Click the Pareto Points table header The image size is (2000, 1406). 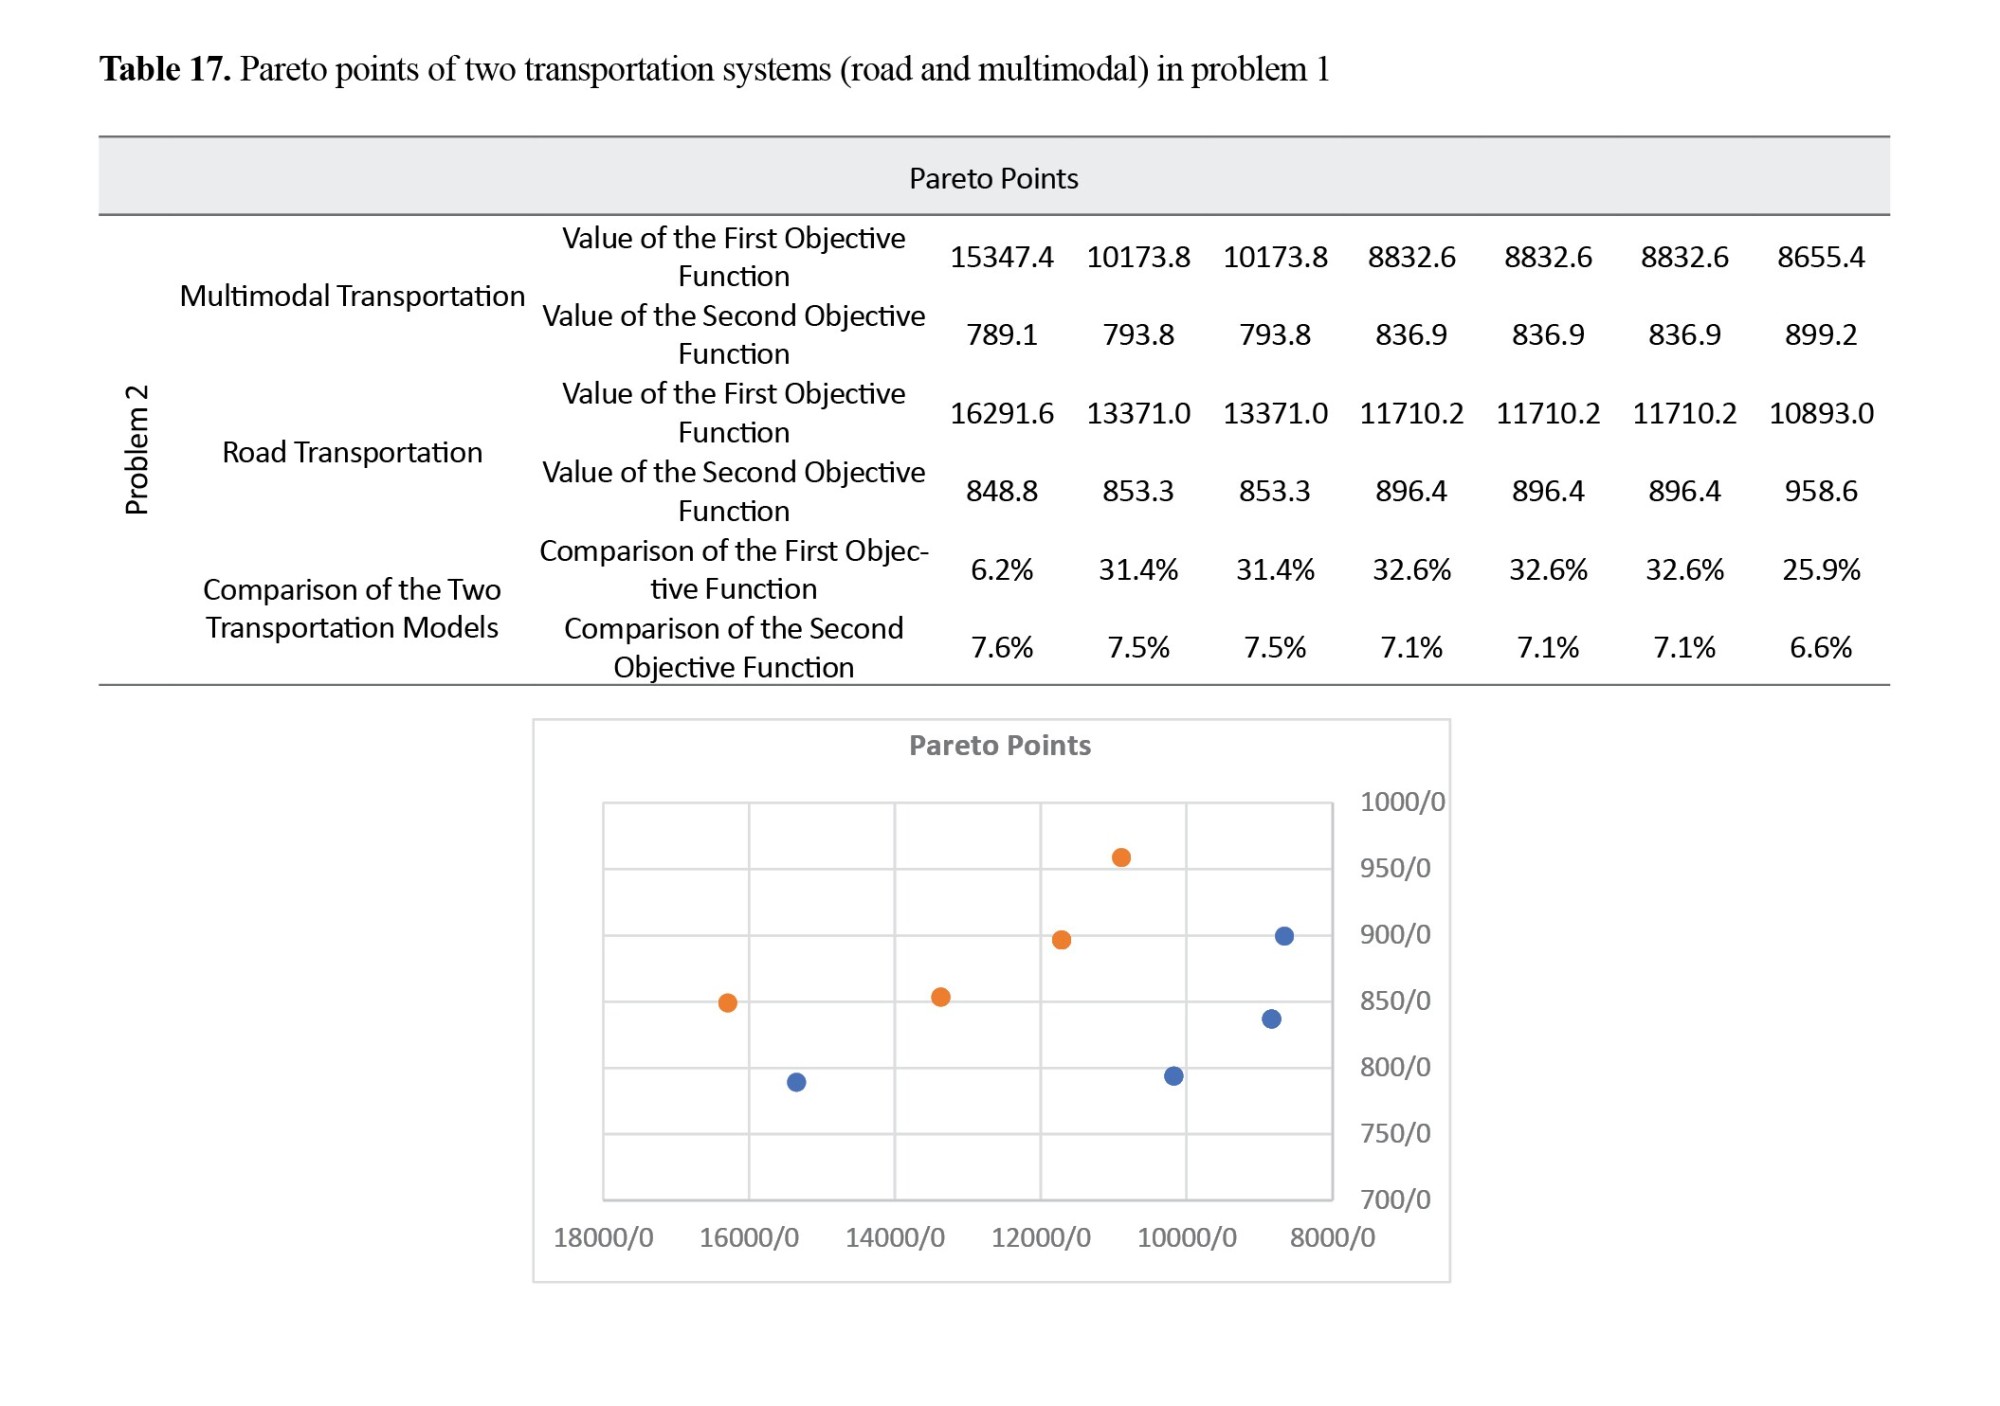pos(993,178)
